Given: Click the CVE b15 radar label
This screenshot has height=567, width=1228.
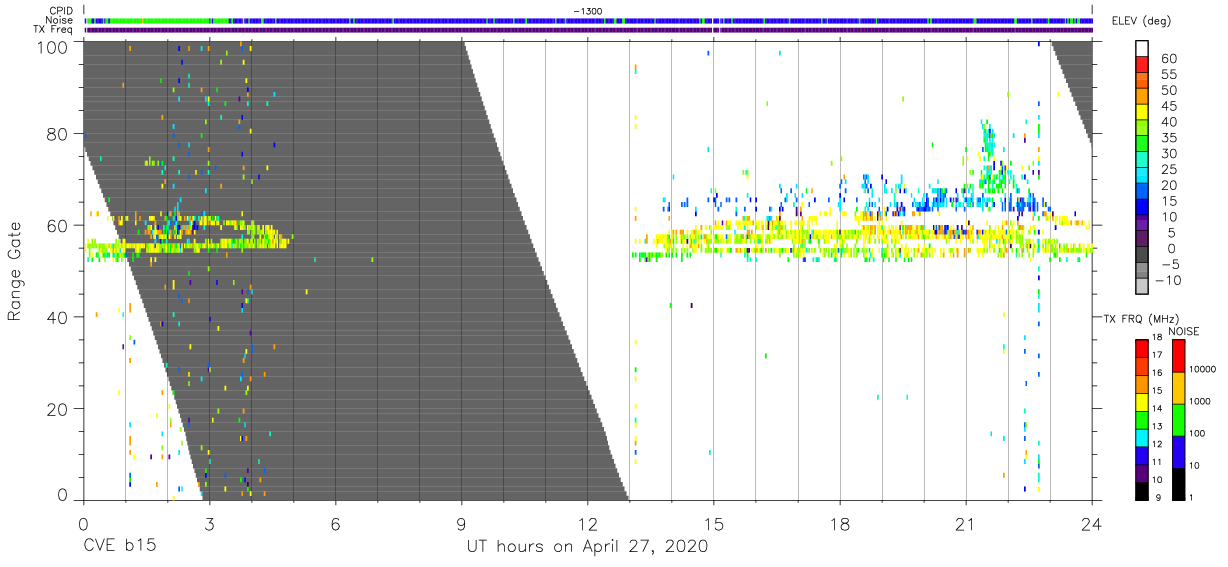Looking at the screenshot, I should (x=119, y=547).
